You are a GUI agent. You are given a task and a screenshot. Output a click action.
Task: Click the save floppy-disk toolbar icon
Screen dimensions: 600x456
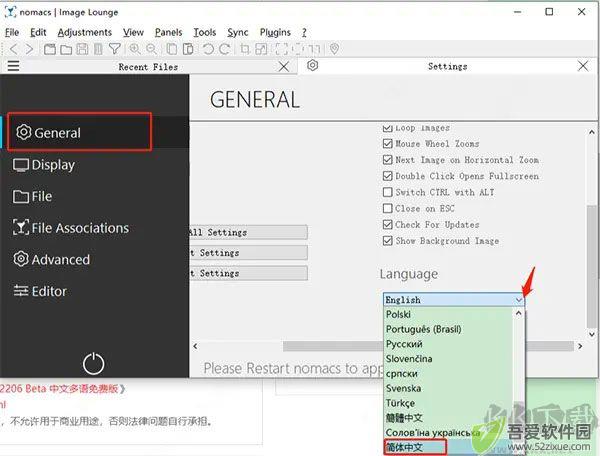[x=82, y=49]
